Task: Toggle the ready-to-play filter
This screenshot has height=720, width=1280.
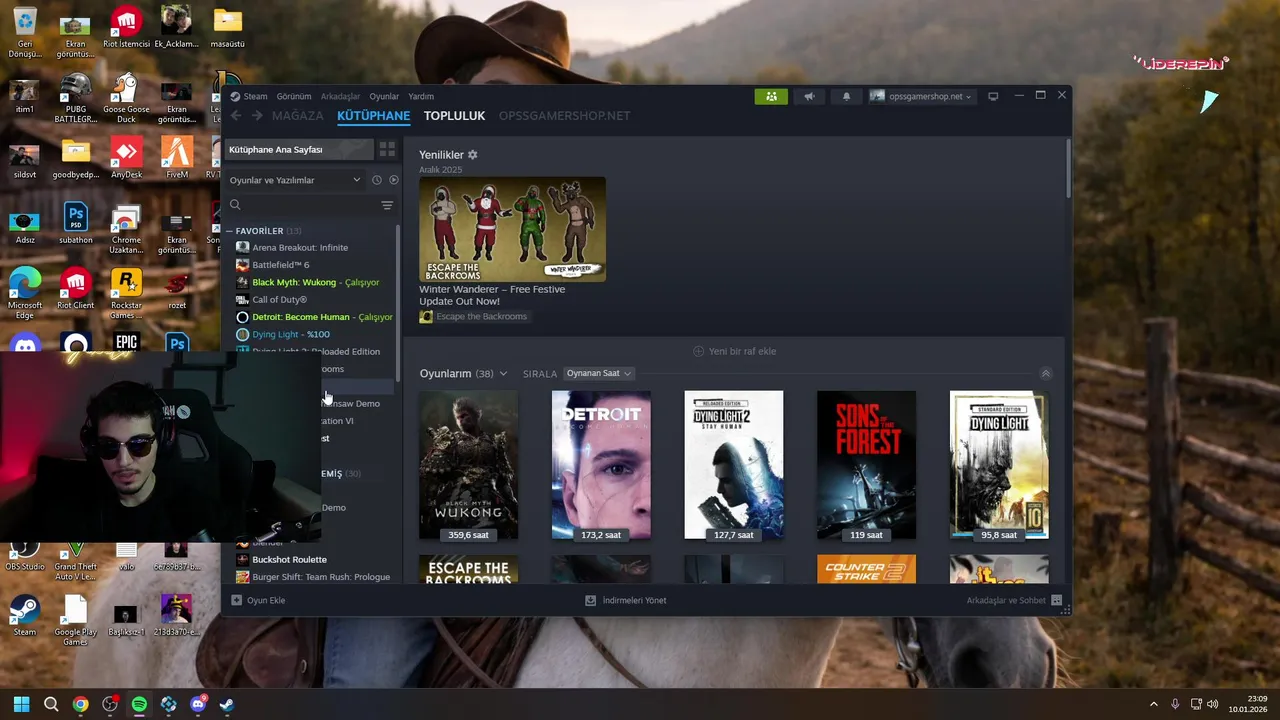Action: click(393, 180)
